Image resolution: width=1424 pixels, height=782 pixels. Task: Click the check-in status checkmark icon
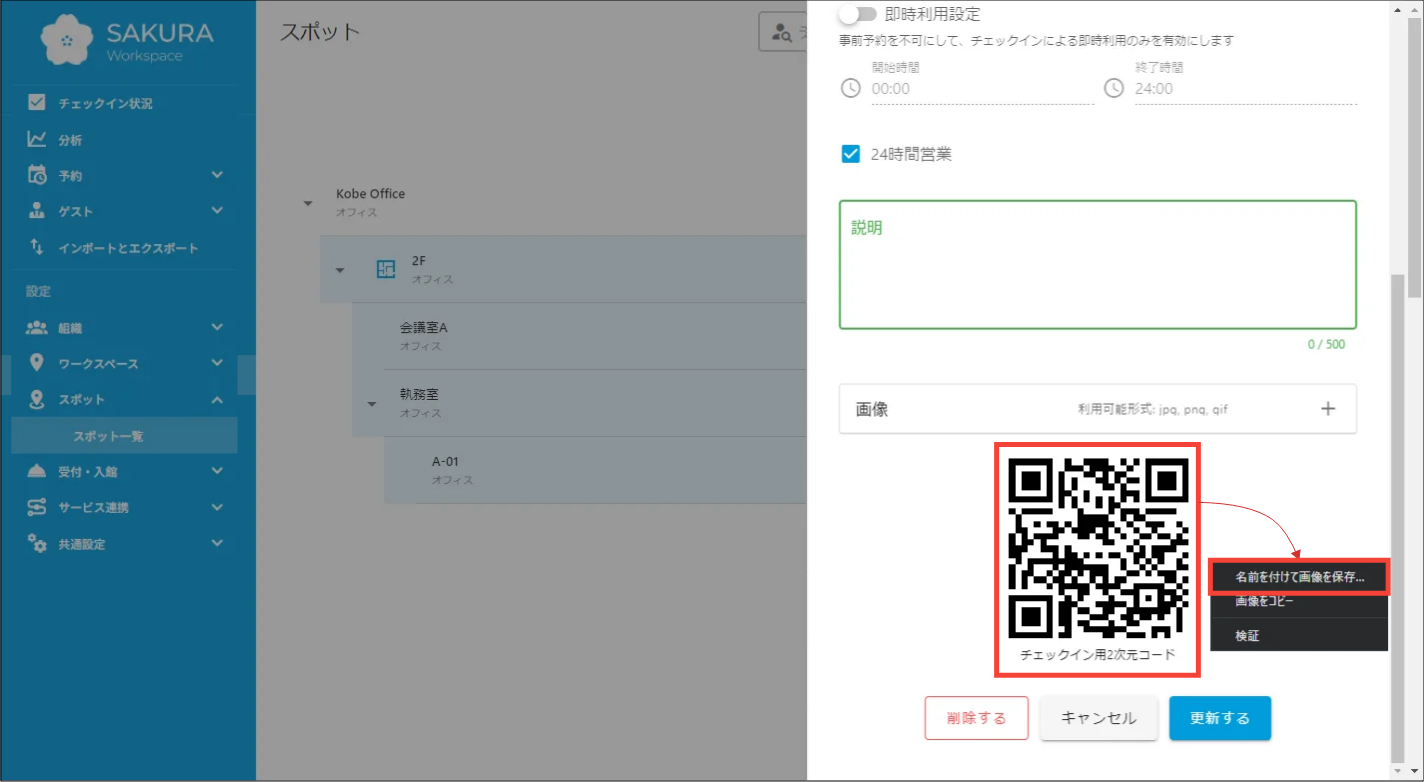[37, 102]
